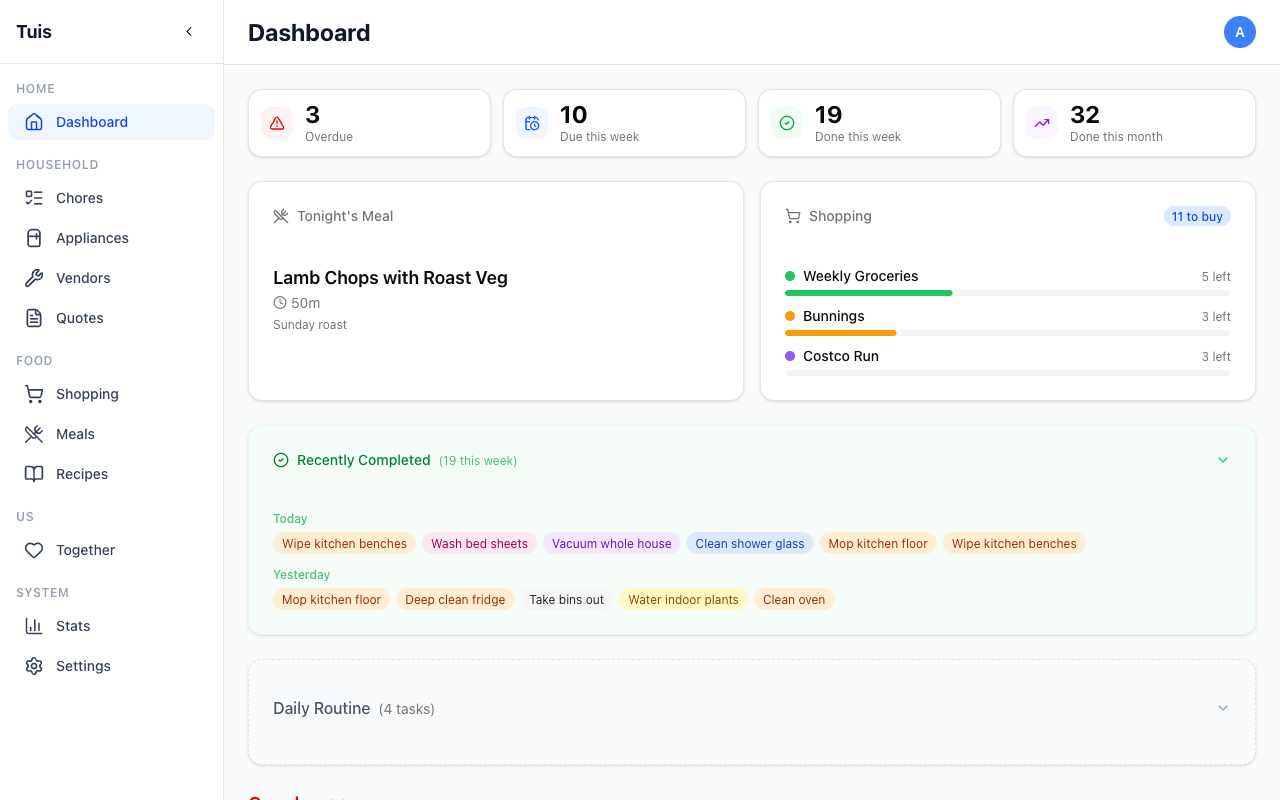Select the Vendors wrench icon

34,277
